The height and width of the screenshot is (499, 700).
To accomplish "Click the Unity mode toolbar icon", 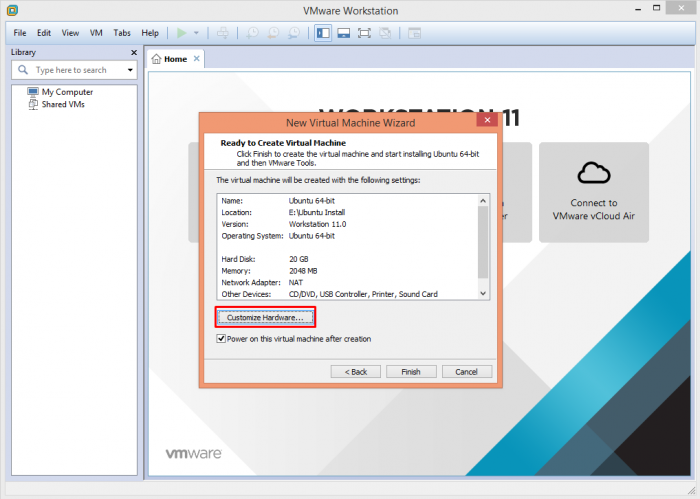I will tap(385, 33).
